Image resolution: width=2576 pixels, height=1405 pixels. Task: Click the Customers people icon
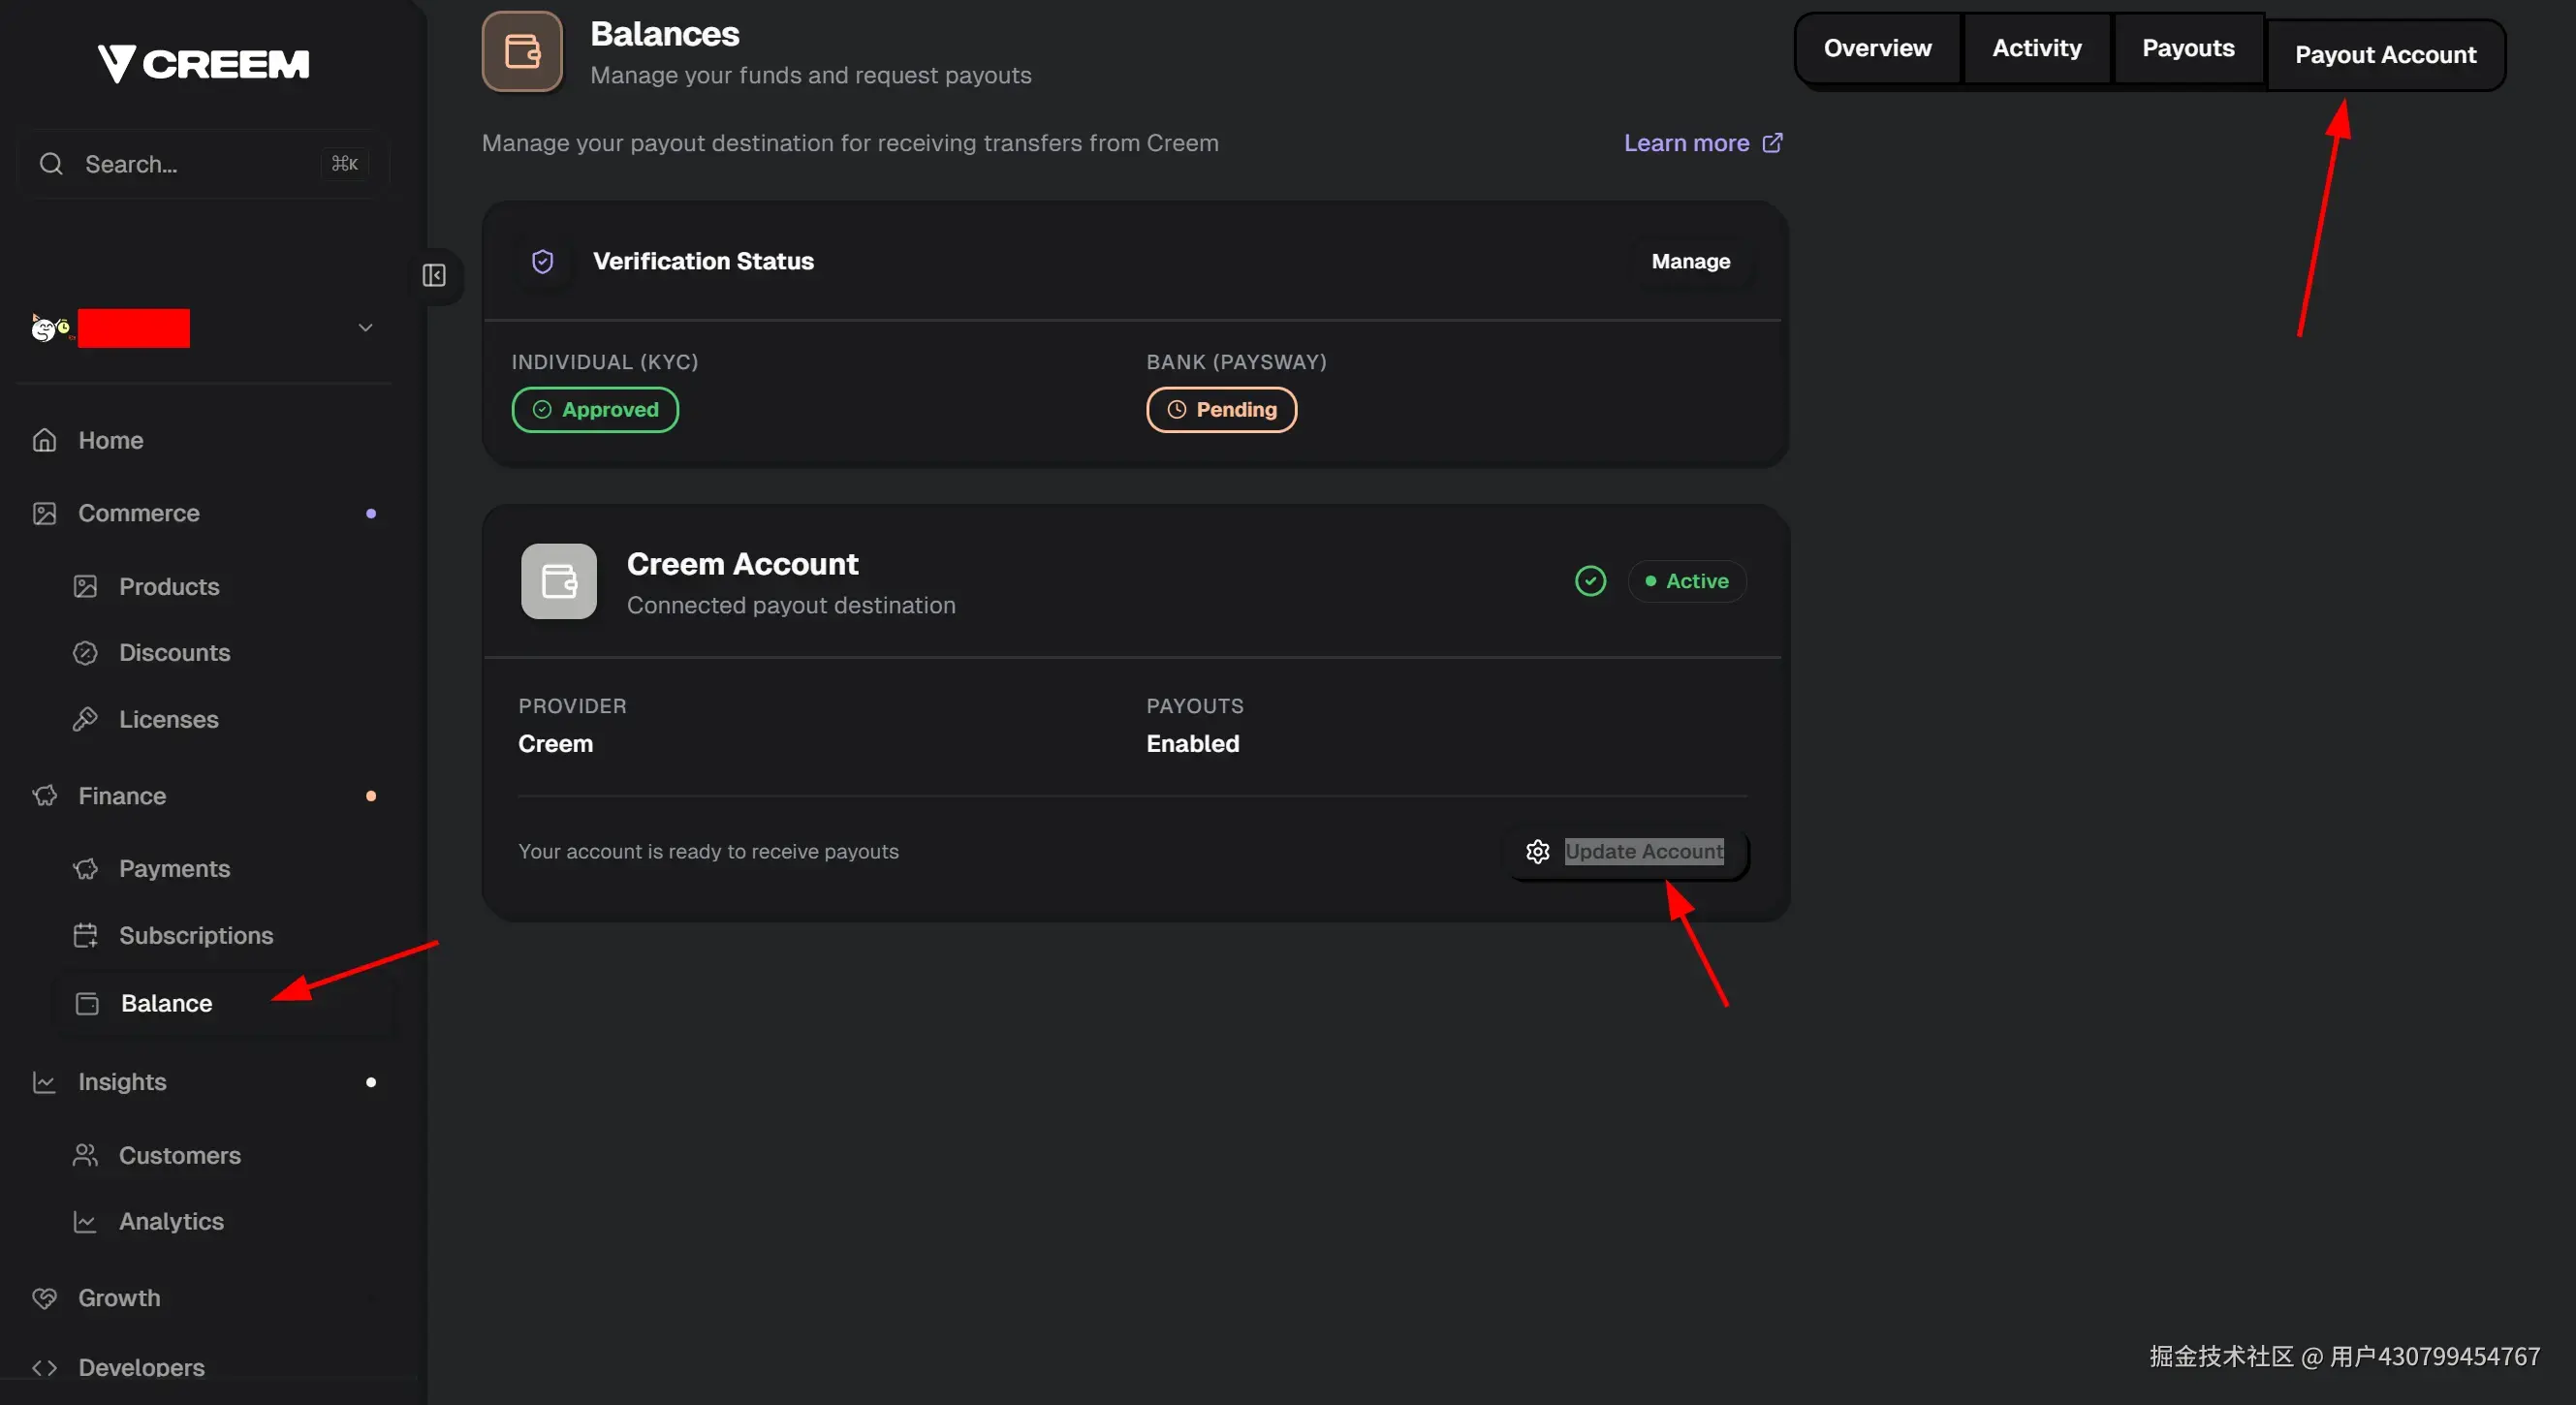[x=86, y=1155]
